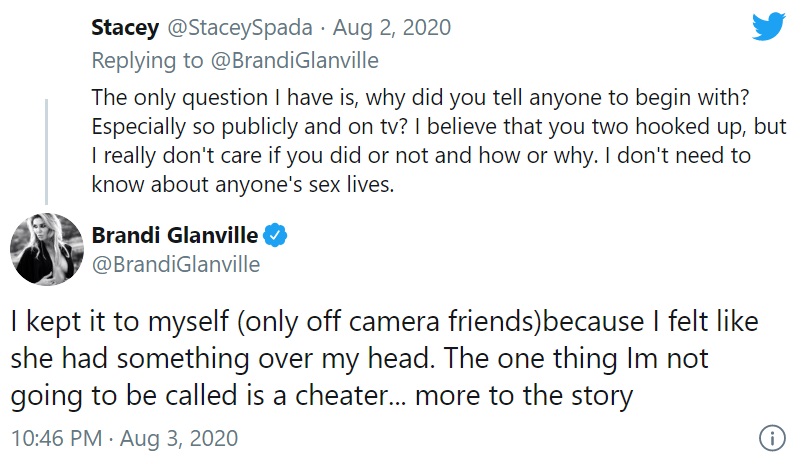Viewport: 802px width, 464px height.
Task: Click Brandi's main tweet text
Action: point(385,359)
